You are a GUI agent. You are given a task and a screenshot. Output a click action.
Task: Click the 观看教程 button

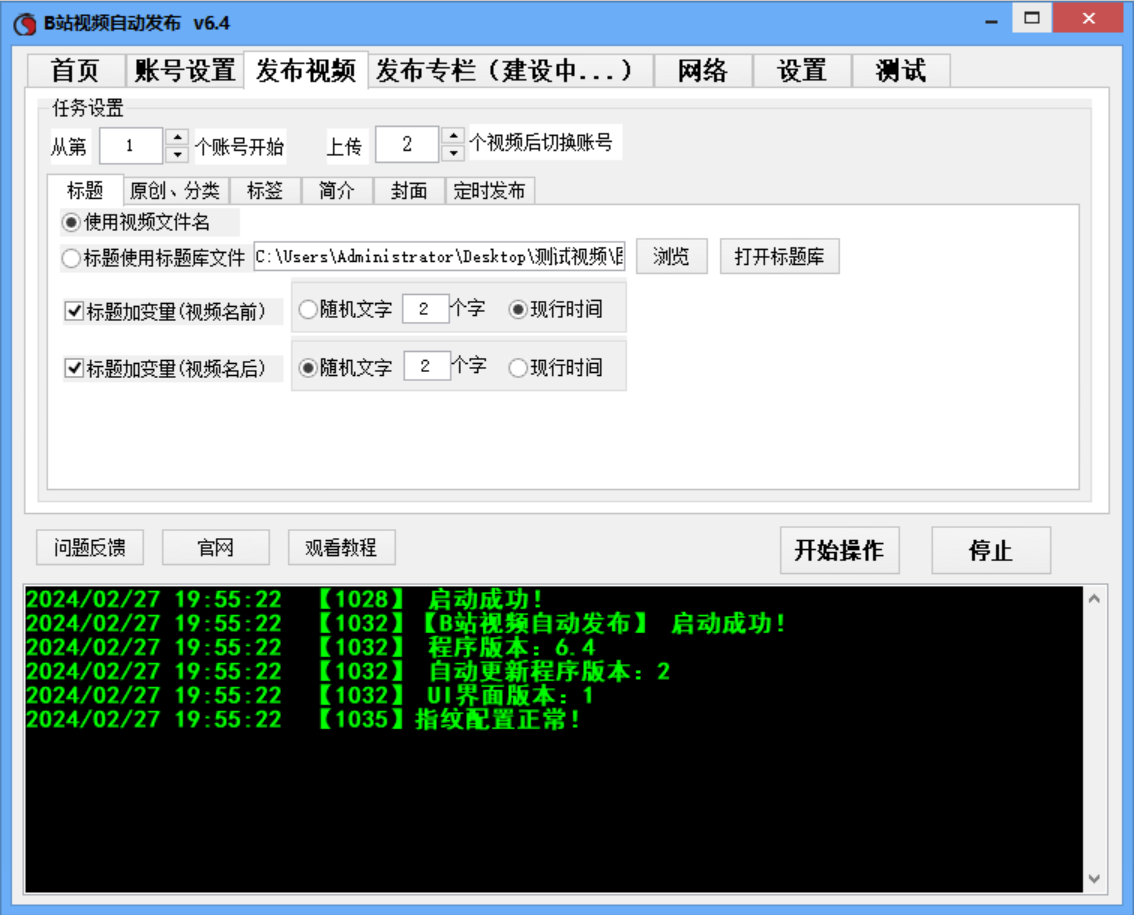[x=341, y=547]
